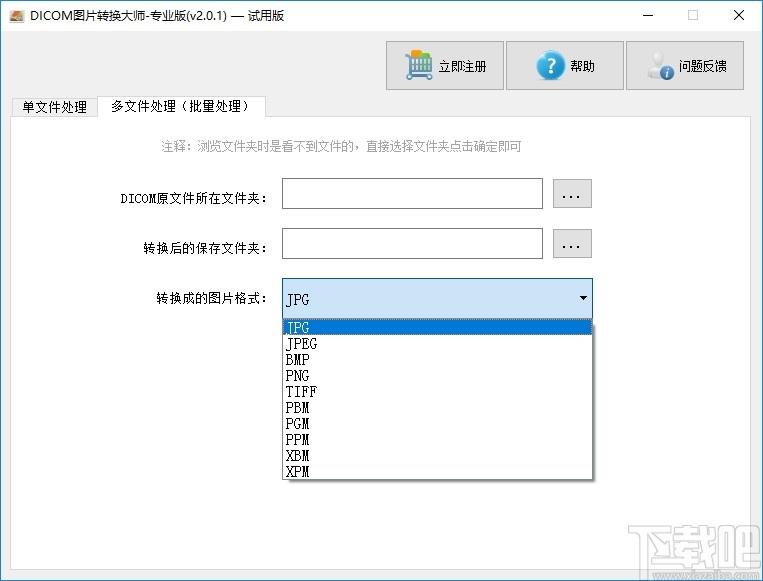The image size is (763, 581).
Task: Click the gray 注释 hint text
Action: coord(341,146)
